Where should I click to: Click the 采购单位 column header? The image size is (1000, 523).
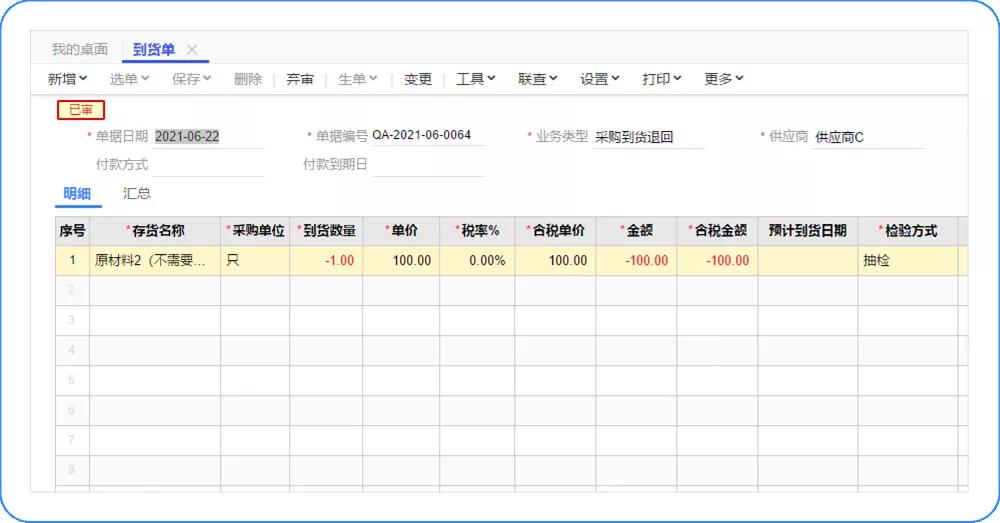click(x=255, y=231)
